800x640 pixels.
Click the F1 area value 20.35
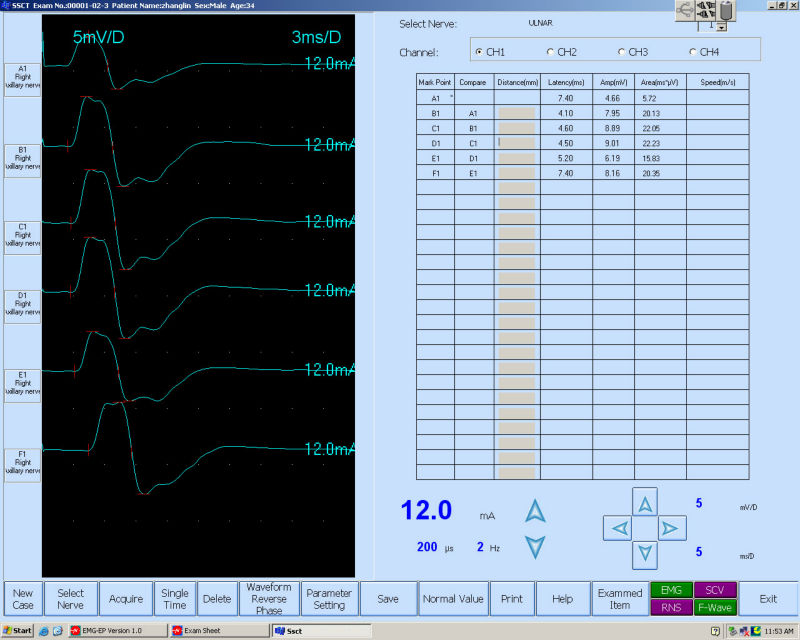click(x=651, y=174)
